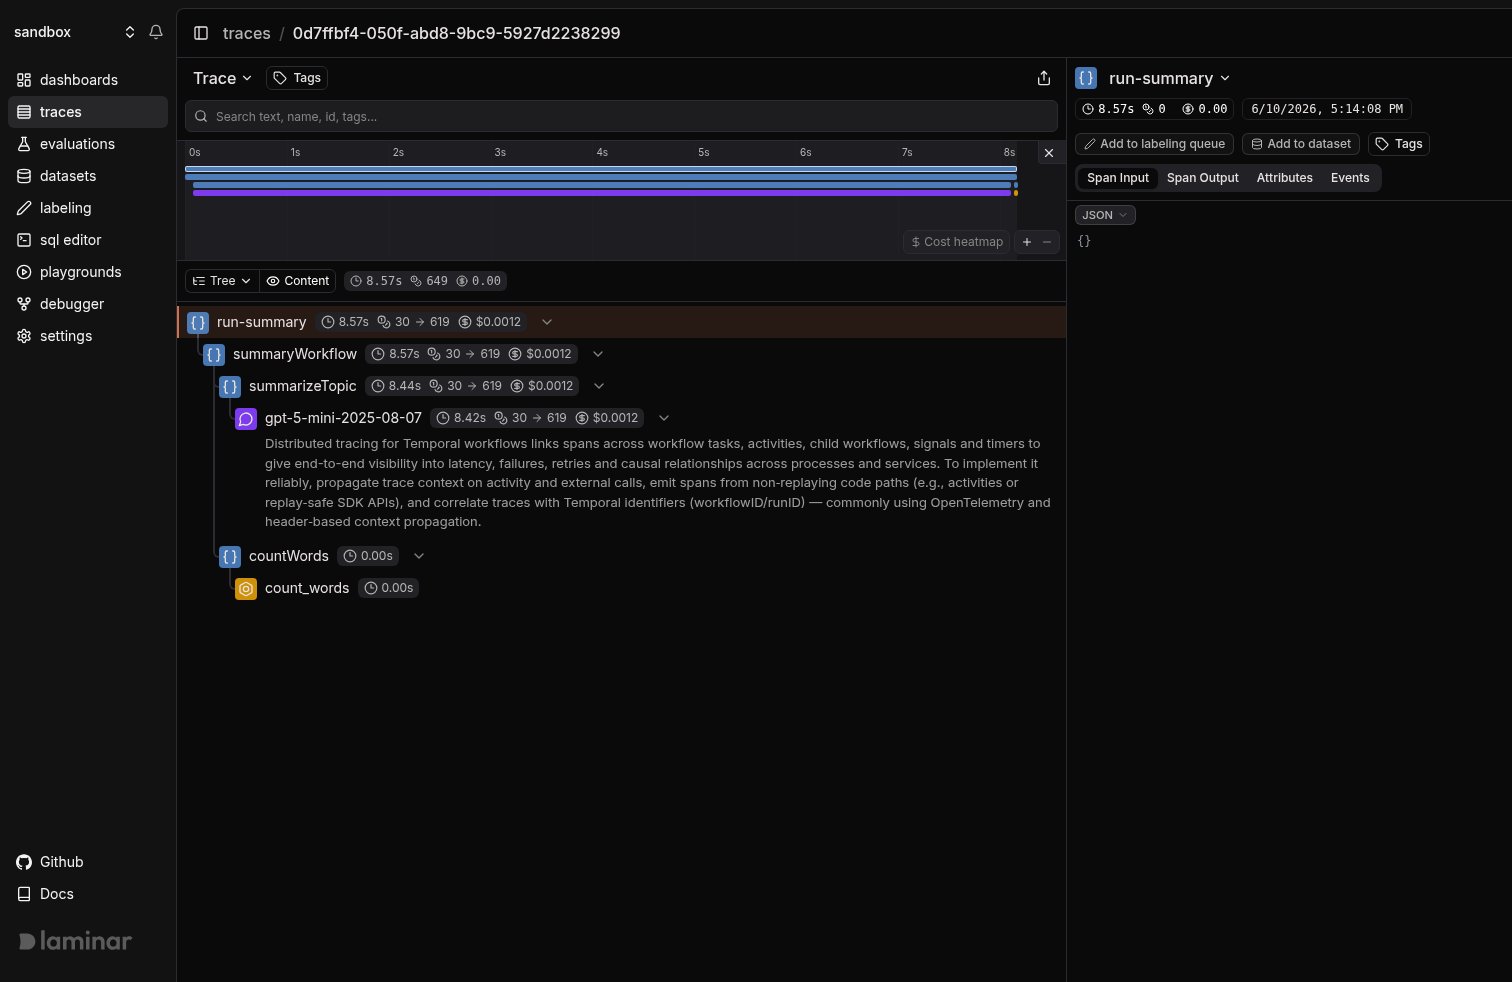Collapse the countWords chevron
The width and height of the screenshot is (1512, 982).
coord(419,556)
